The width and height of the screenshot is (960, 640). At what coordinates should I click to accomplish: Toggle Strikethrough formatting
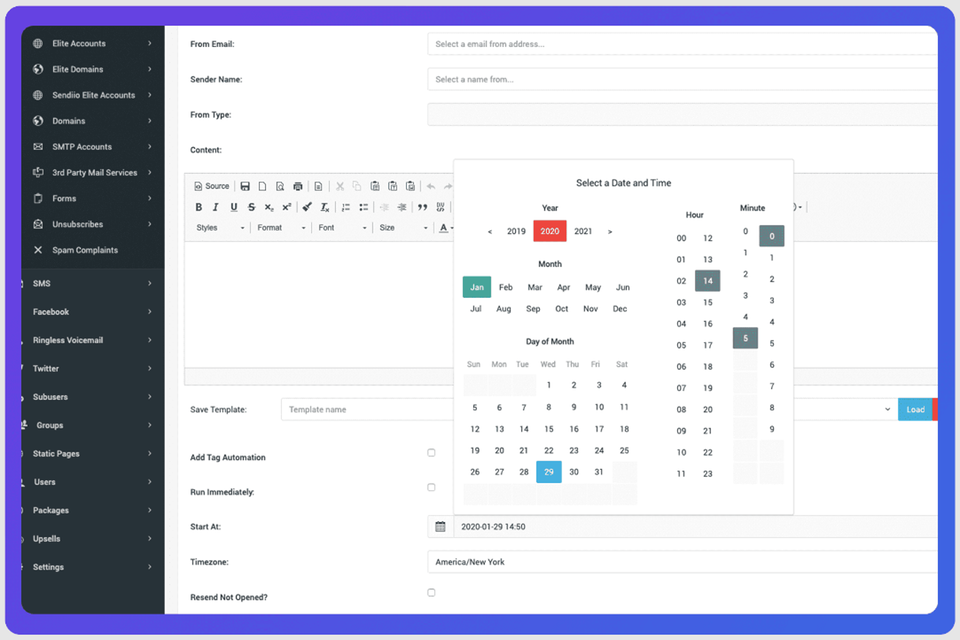(251, 207)
